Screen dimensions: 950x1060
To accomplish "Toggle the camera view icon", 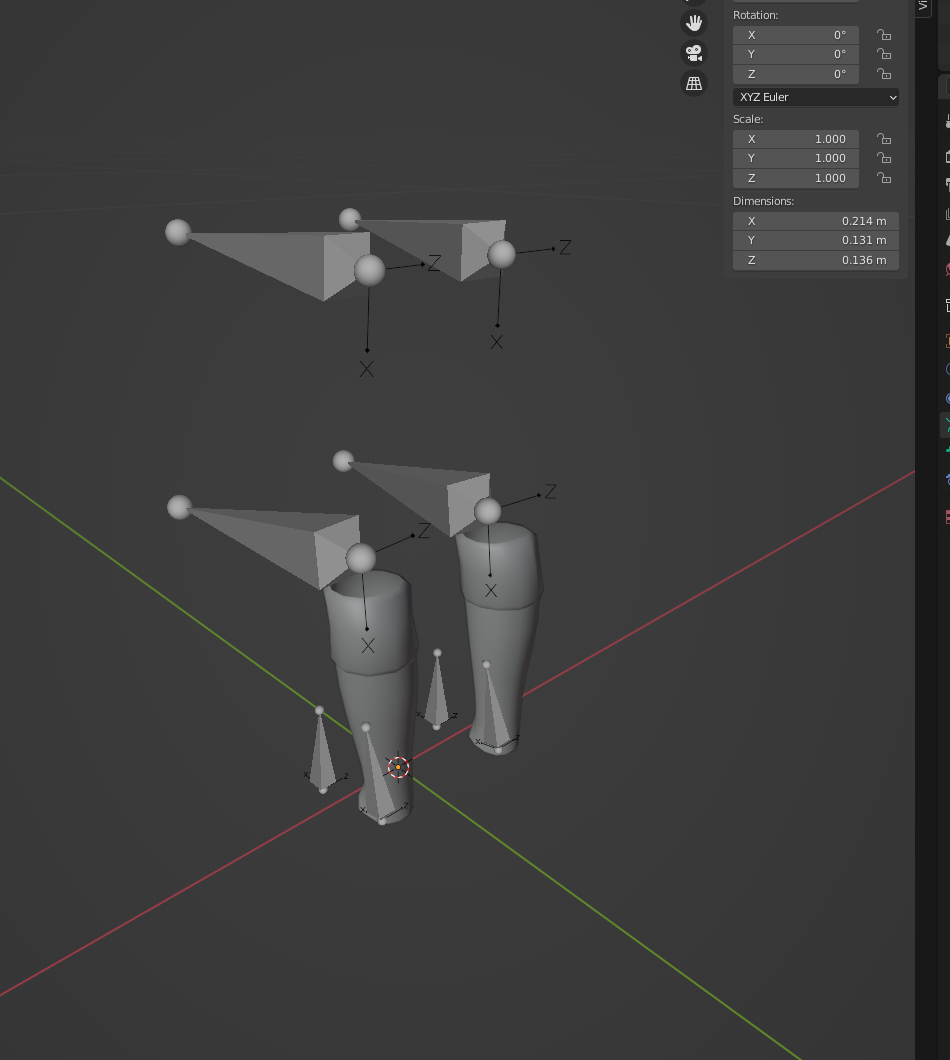I will pyautogui.click(x=694, y=53).
